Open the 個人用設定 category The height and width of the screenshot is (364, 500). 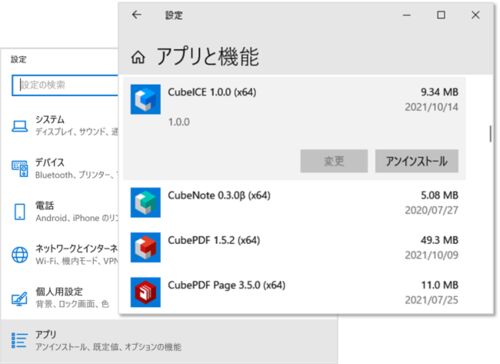click(60, 298)
